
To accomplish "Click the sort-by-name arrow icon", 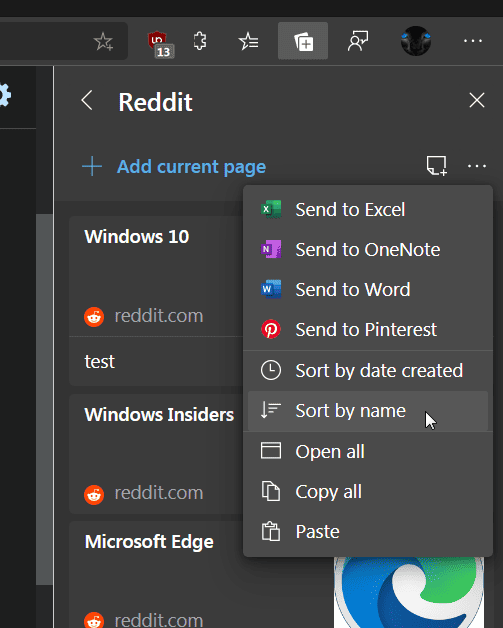I will [x=271, y=411].
